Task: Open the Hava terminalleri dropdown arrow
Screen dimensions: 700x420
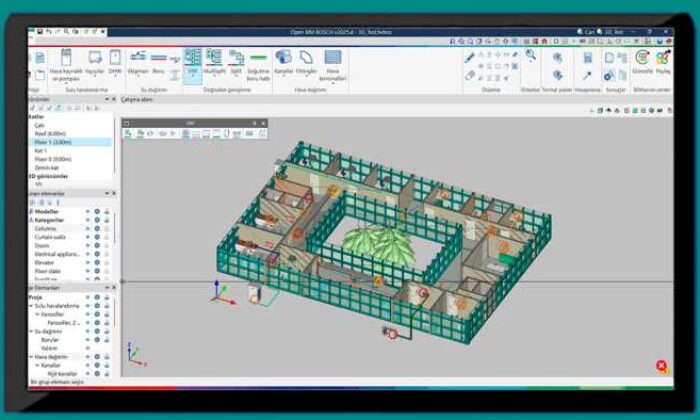Action: pyautogui.click(x=333, y=84)
